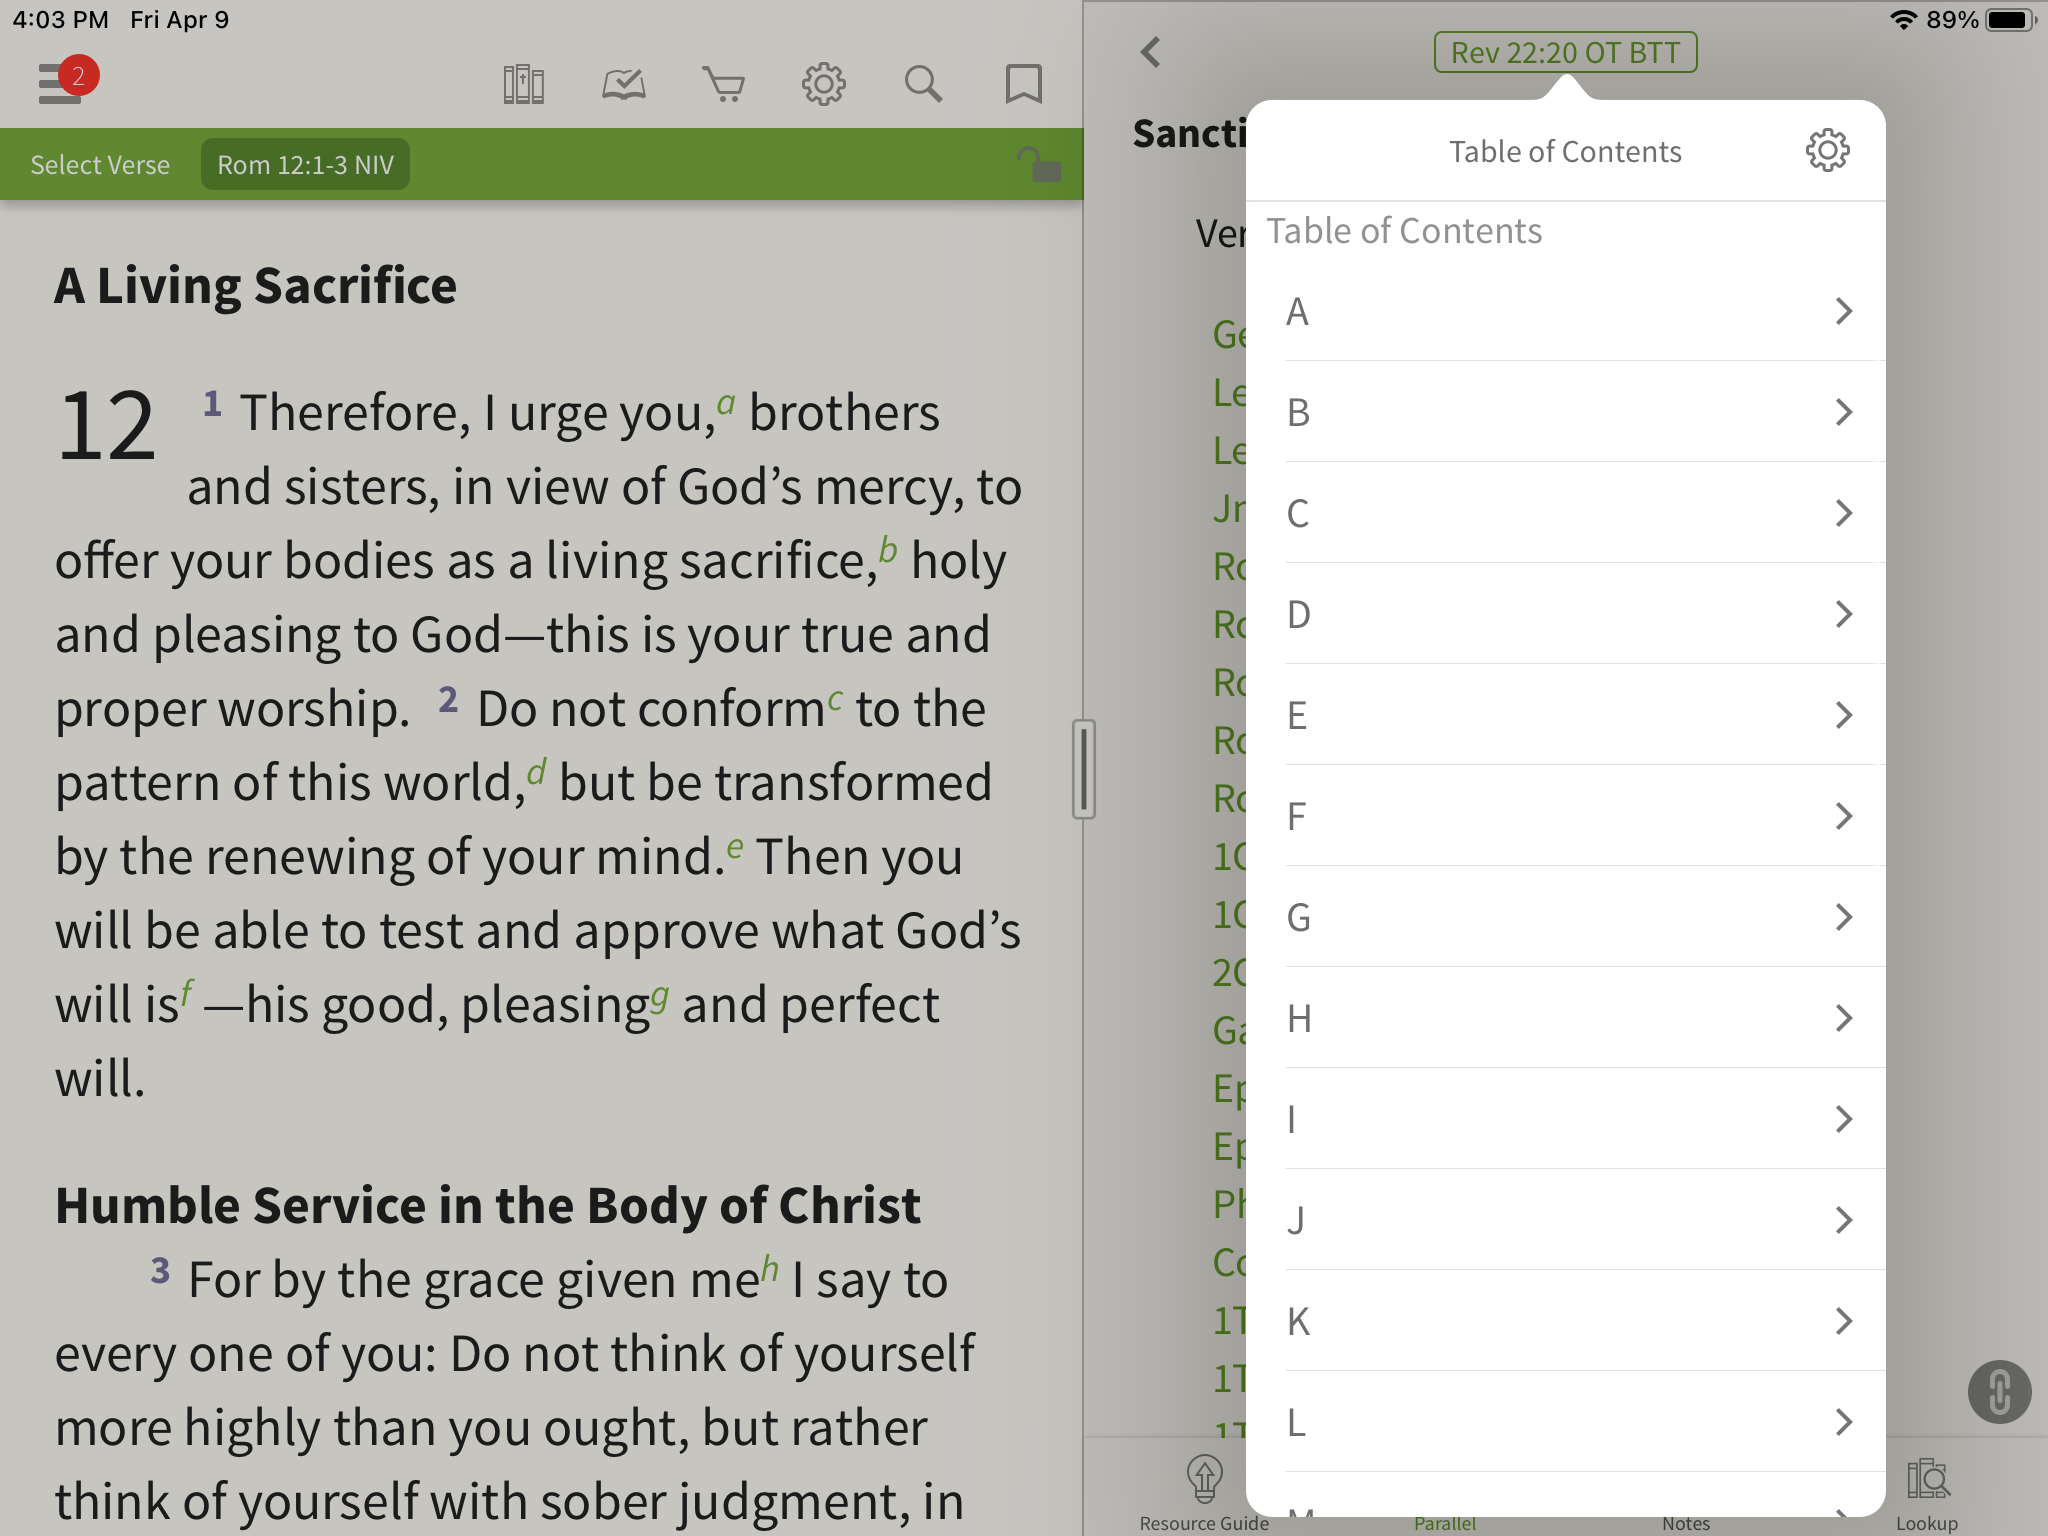Tap Select Verse button

coord(100,165)
